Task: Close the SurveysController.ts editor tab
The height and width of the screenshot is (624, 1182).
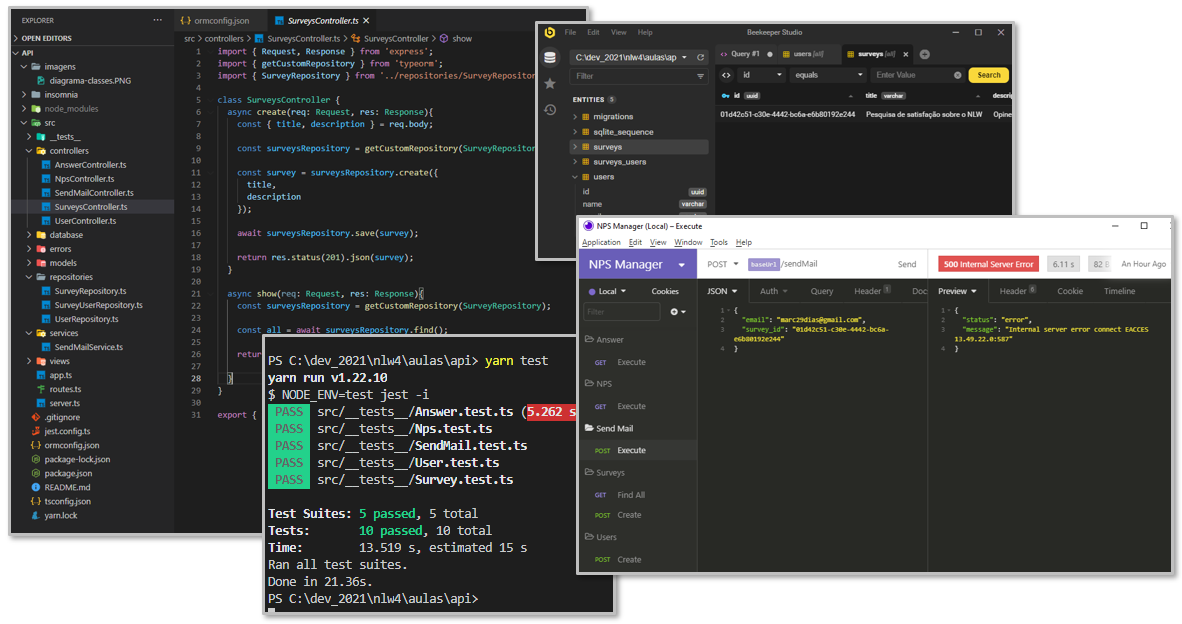Action: [366, 21]
